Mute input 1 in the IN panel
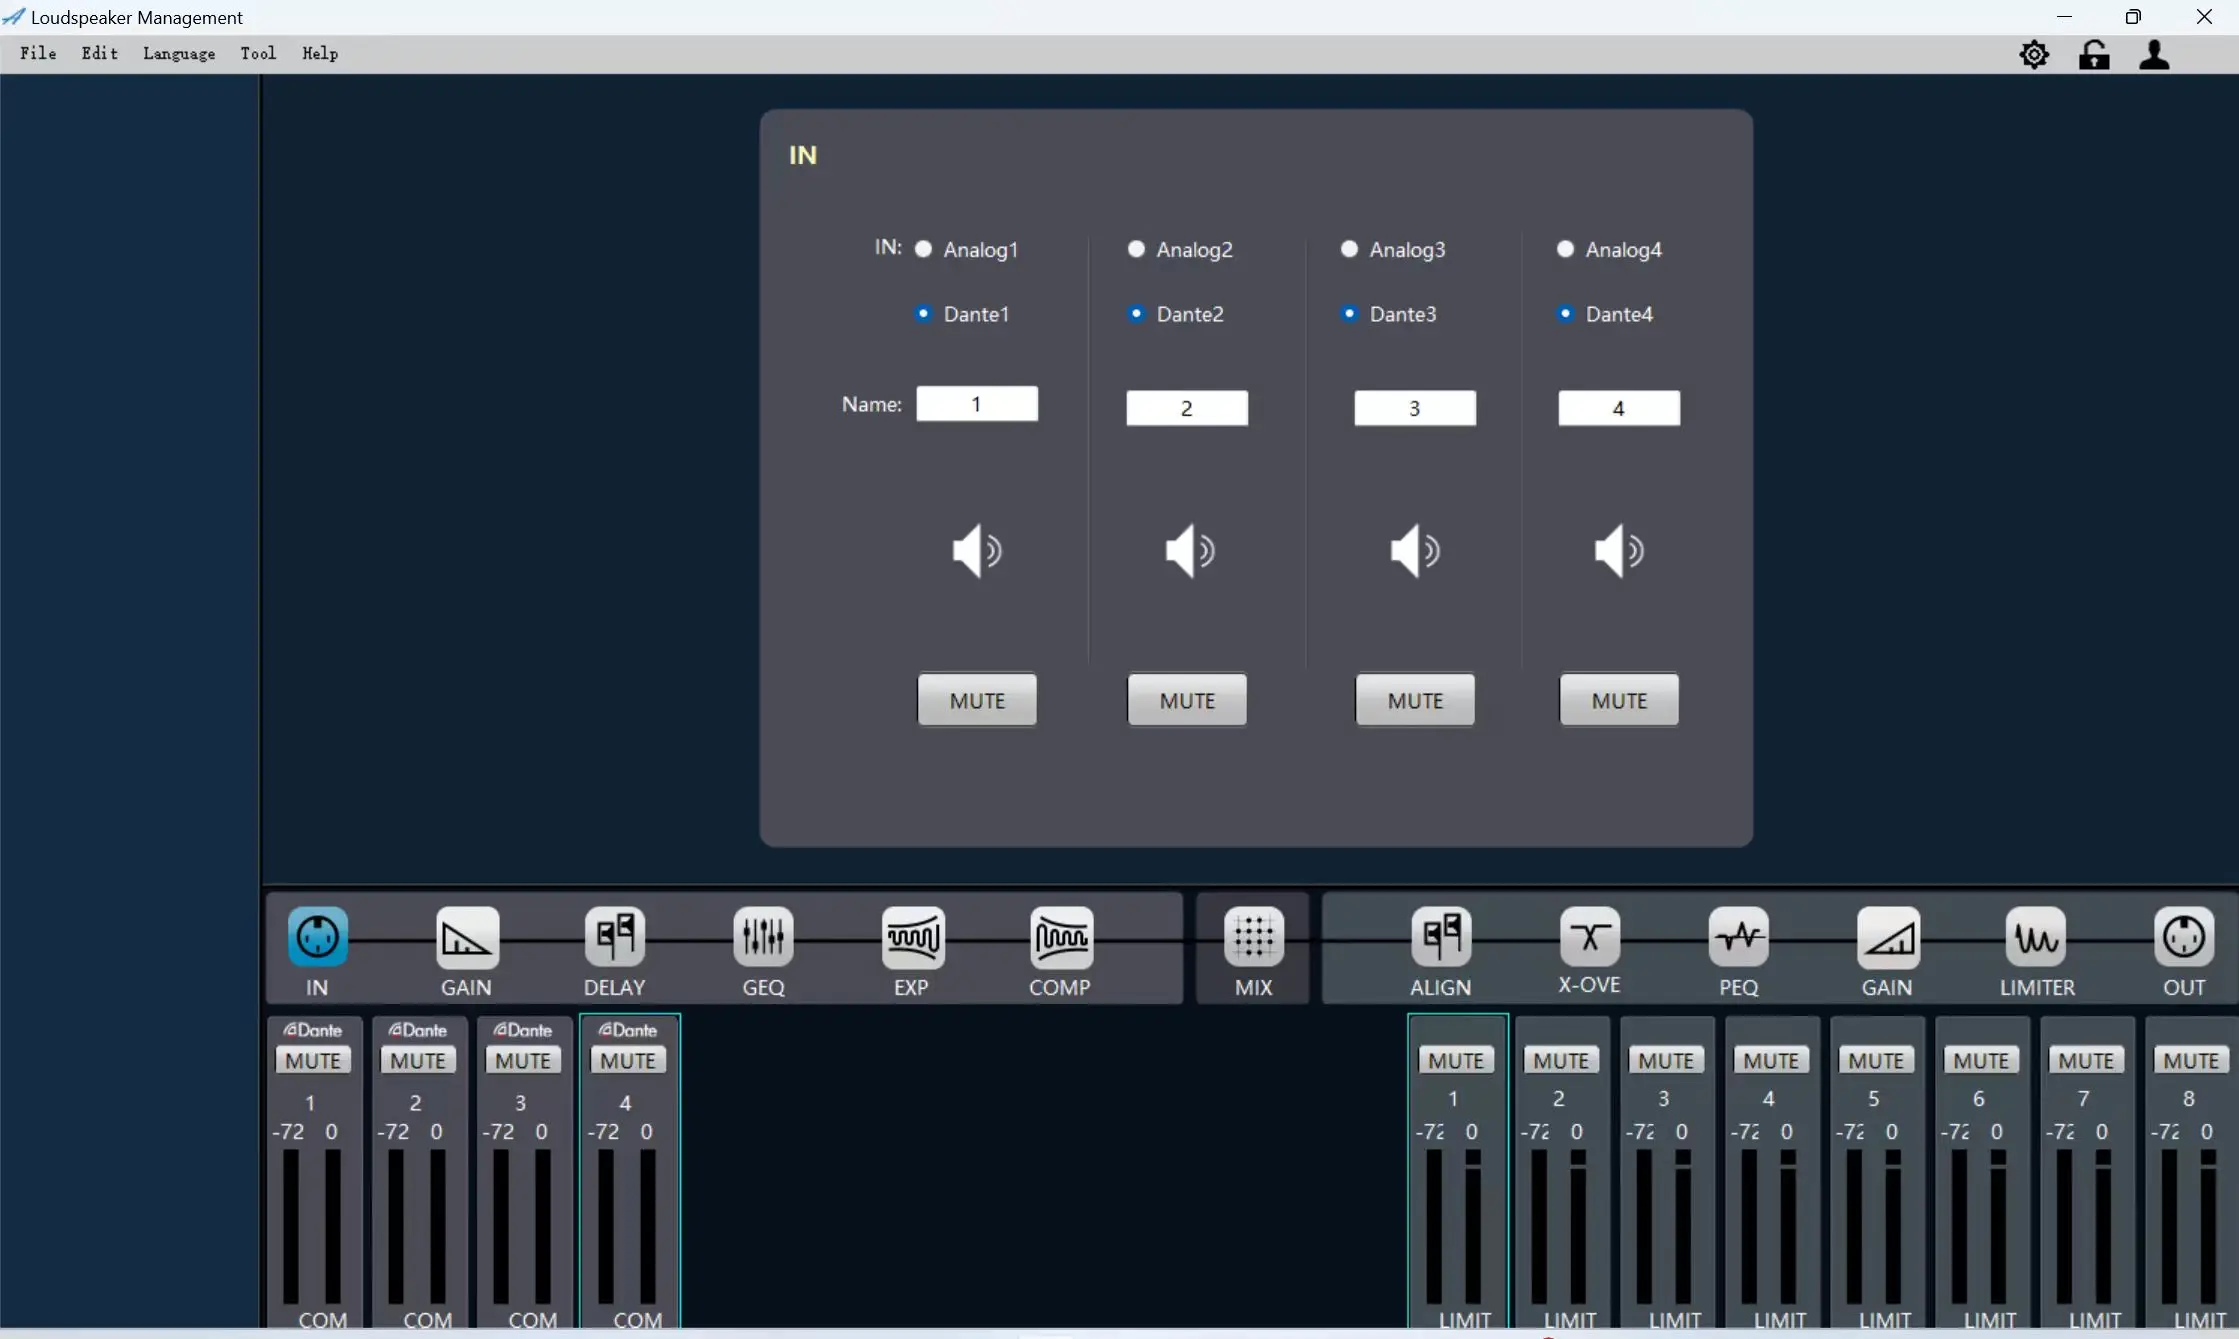 (x=977, y=700)
